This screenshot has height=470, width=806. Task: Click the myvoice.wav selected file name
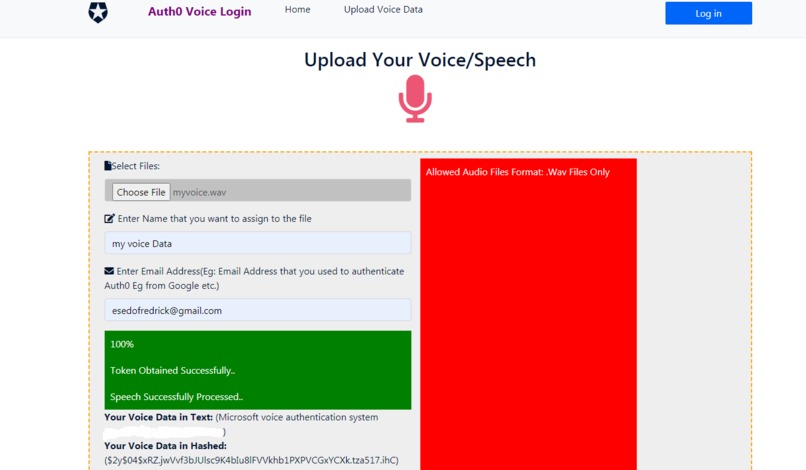tap(199, 192)
